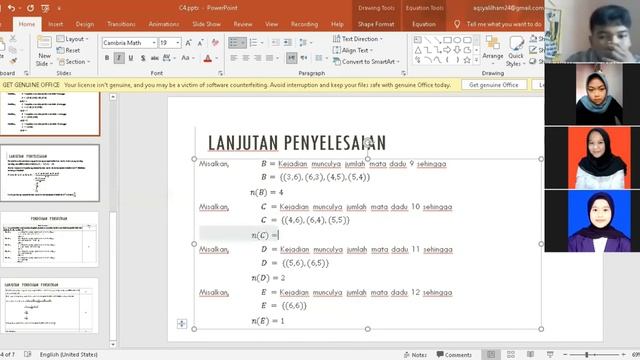
Task: Open Character Spacing dropdown
Action: (169, 58)
